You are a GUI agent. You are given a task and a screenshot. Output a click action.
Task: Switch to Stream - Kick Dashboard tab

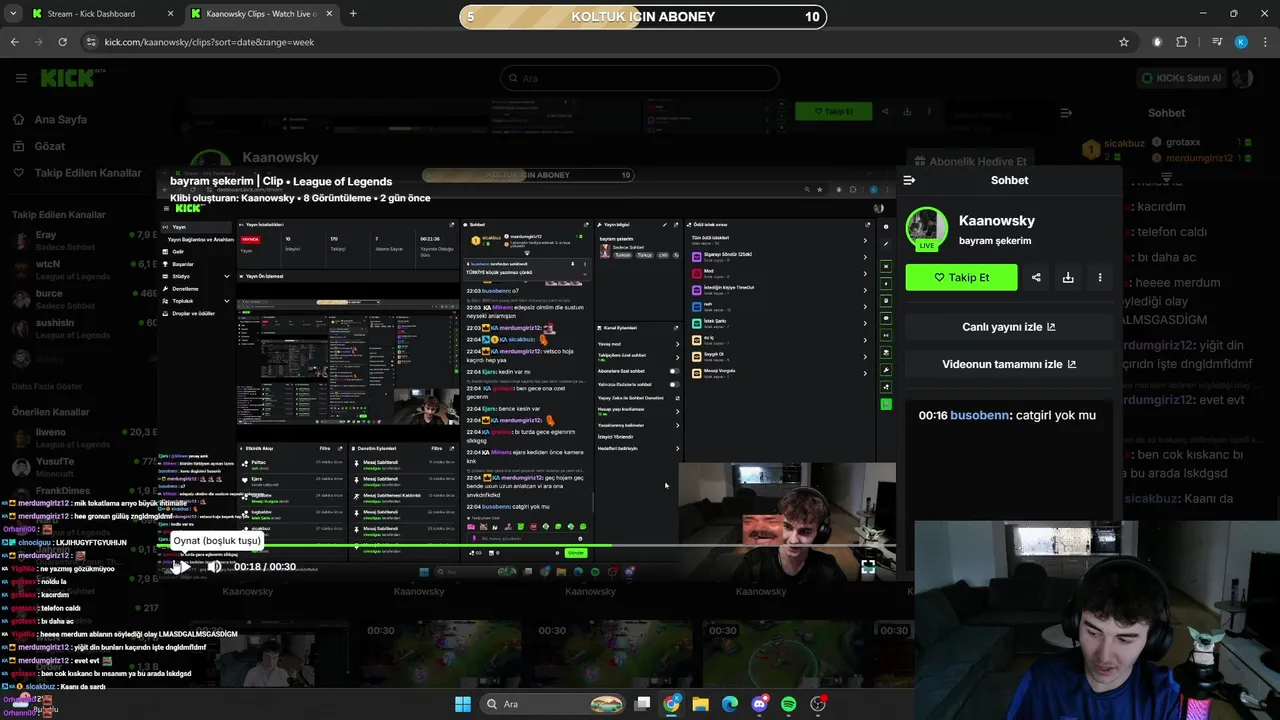(91, 14)
